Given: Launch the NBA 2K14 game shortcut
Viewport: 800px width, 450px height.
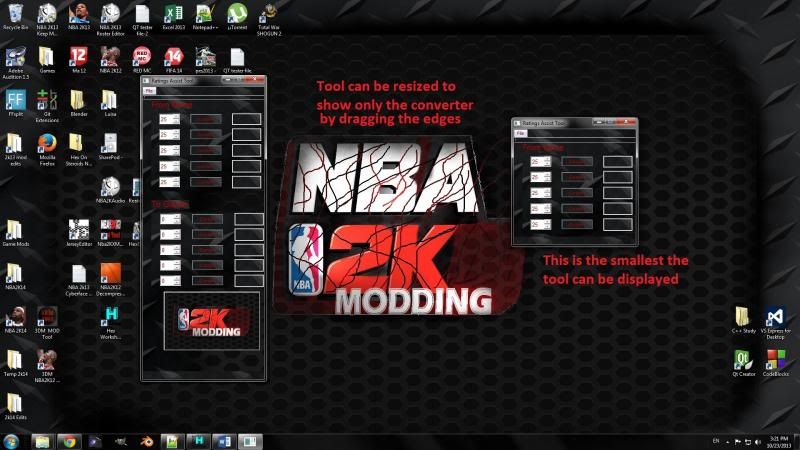Looking at the screenshot, I should pos(15,320).
